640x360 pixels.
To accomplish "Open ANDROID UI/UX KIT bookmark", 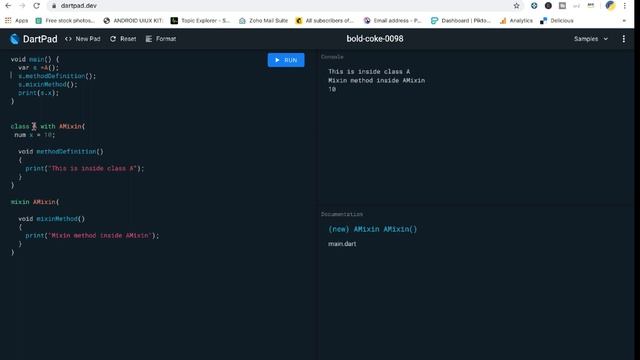I will point(133,20).
